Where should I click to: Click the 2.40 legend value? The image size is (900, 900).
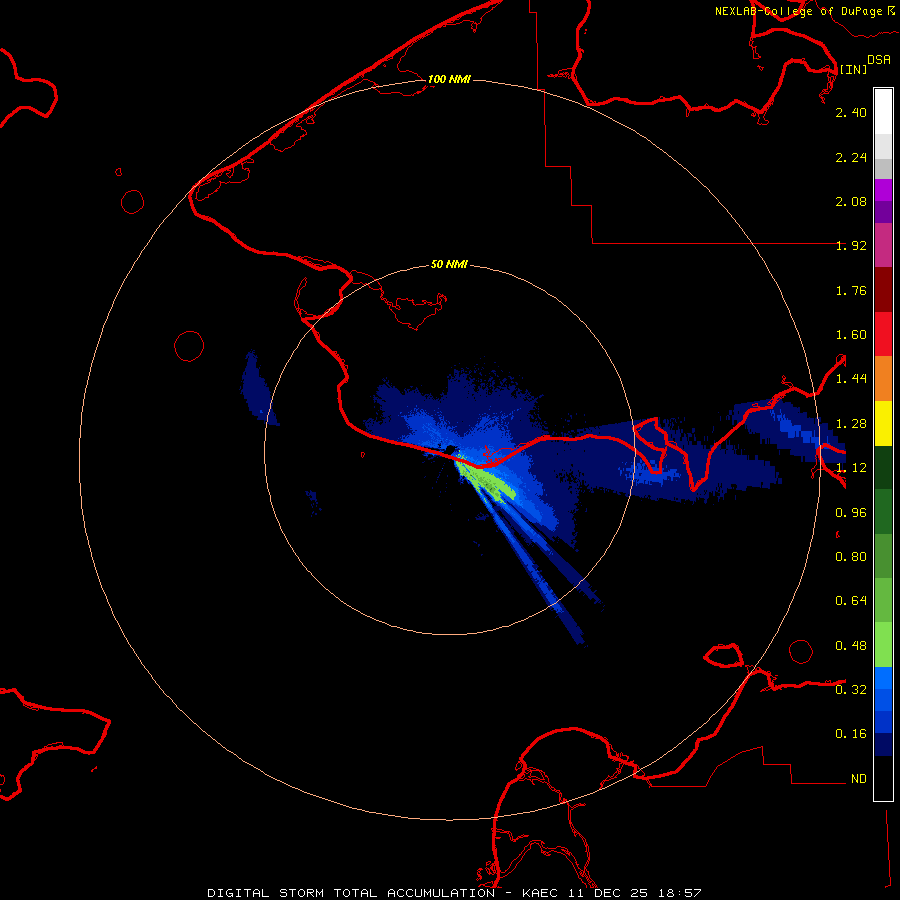point(851,112)
